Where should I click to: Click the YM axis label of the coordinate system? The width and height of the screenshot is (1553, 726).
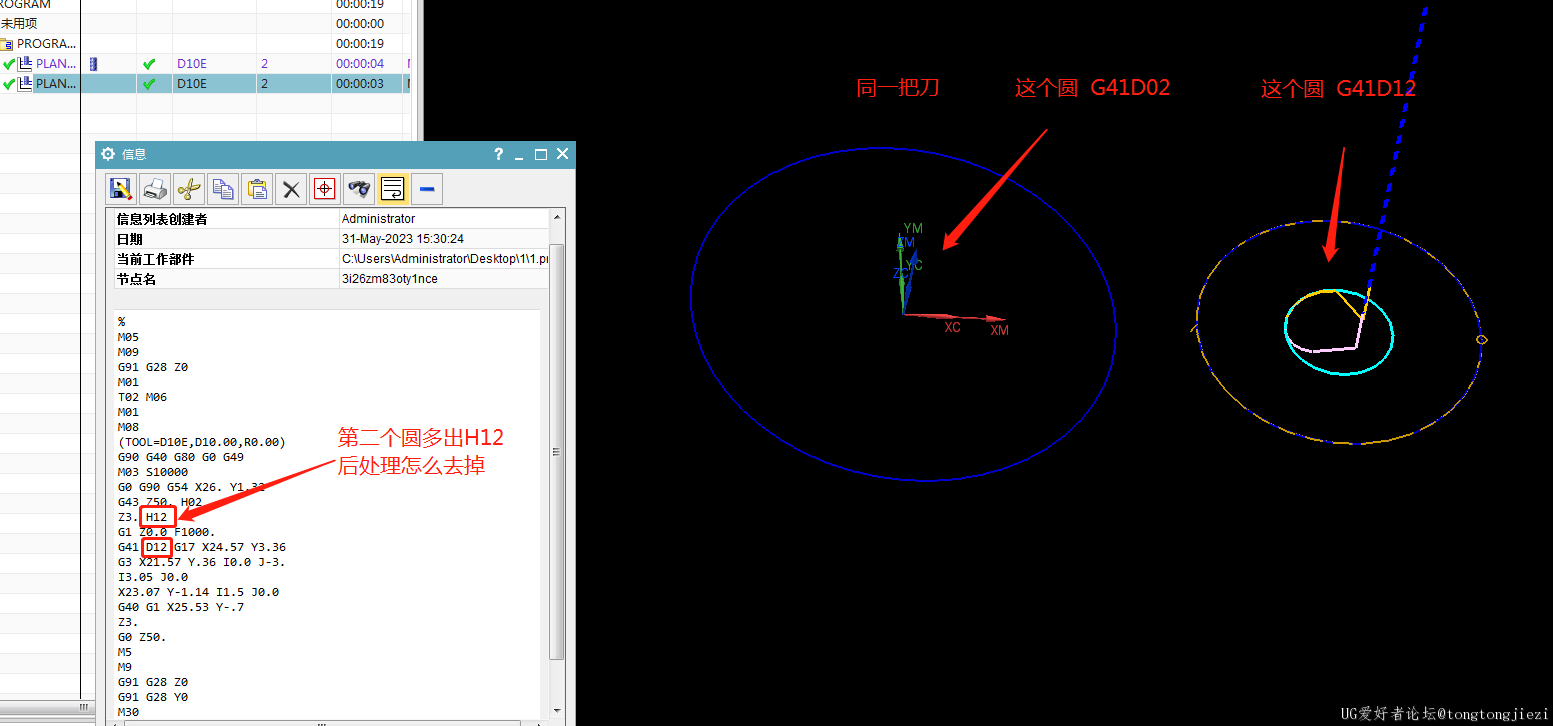coord(913,229)
